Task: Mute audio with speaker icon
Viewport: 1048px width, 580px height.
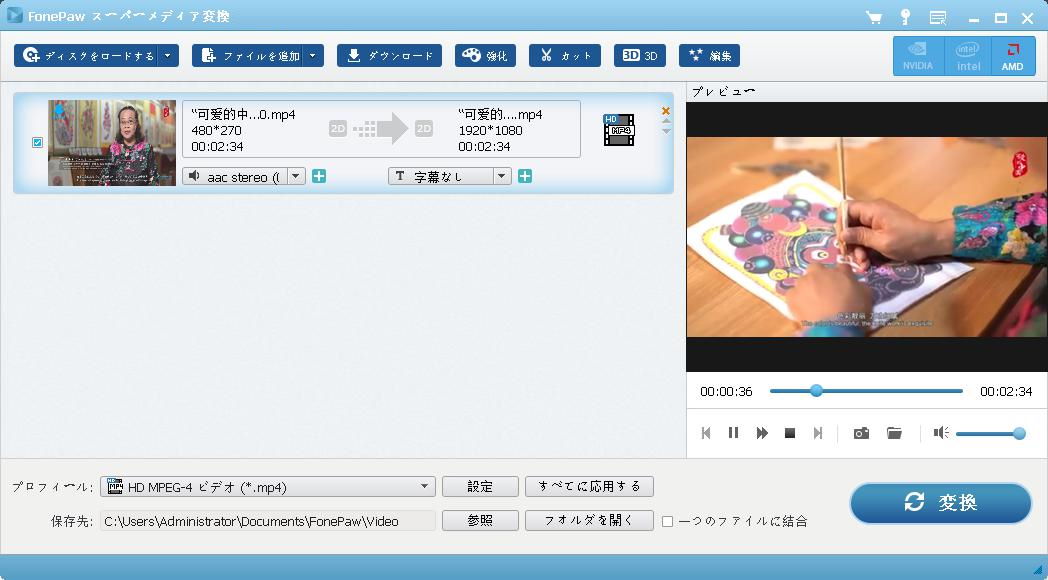Action: coord(941,433)
